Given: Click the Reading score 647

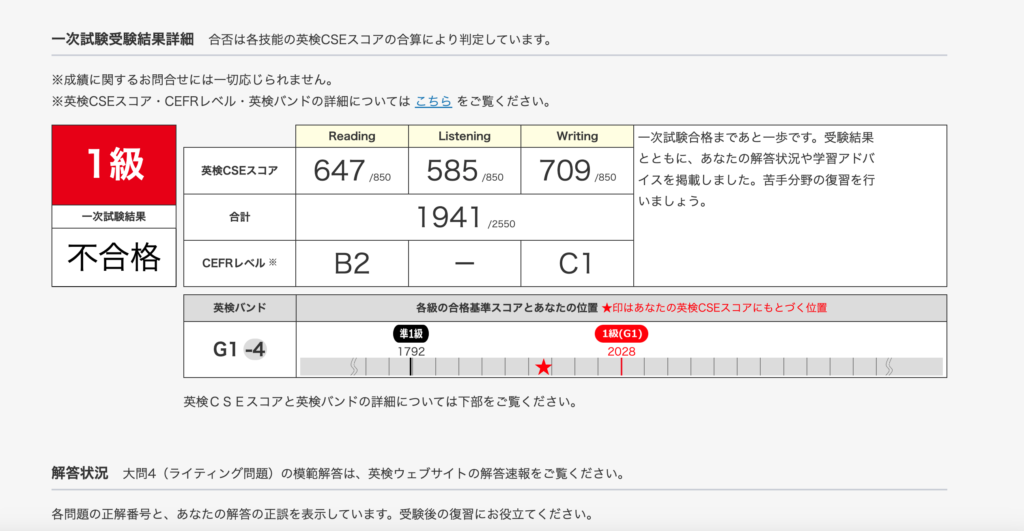Looking at the screenshot, I should point(340,171).
